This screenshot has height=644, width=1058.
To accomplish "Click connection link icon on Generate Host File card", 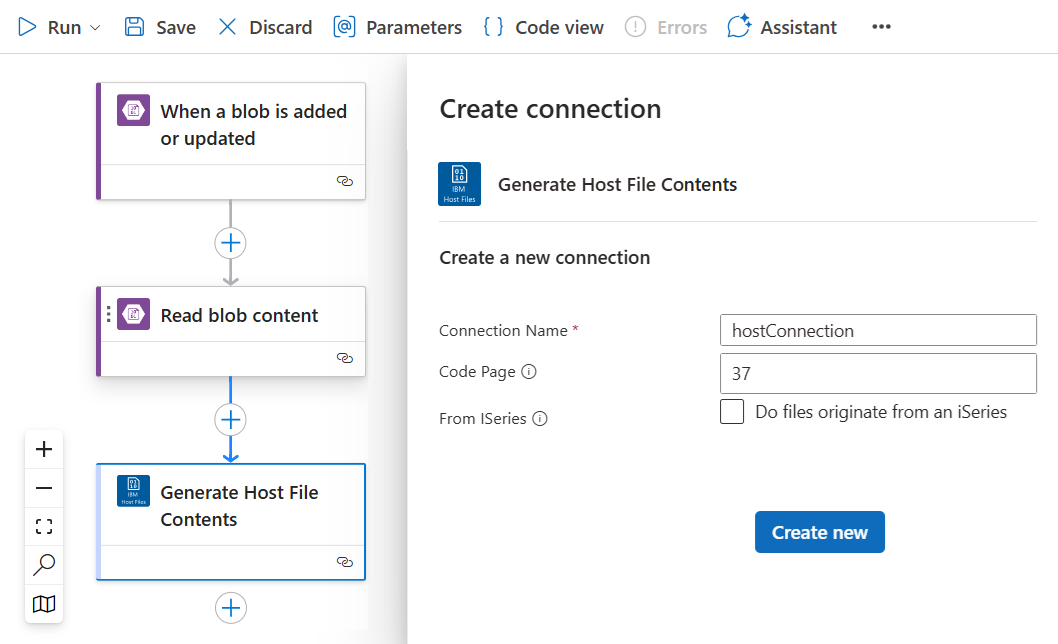I will click(345, 562).
